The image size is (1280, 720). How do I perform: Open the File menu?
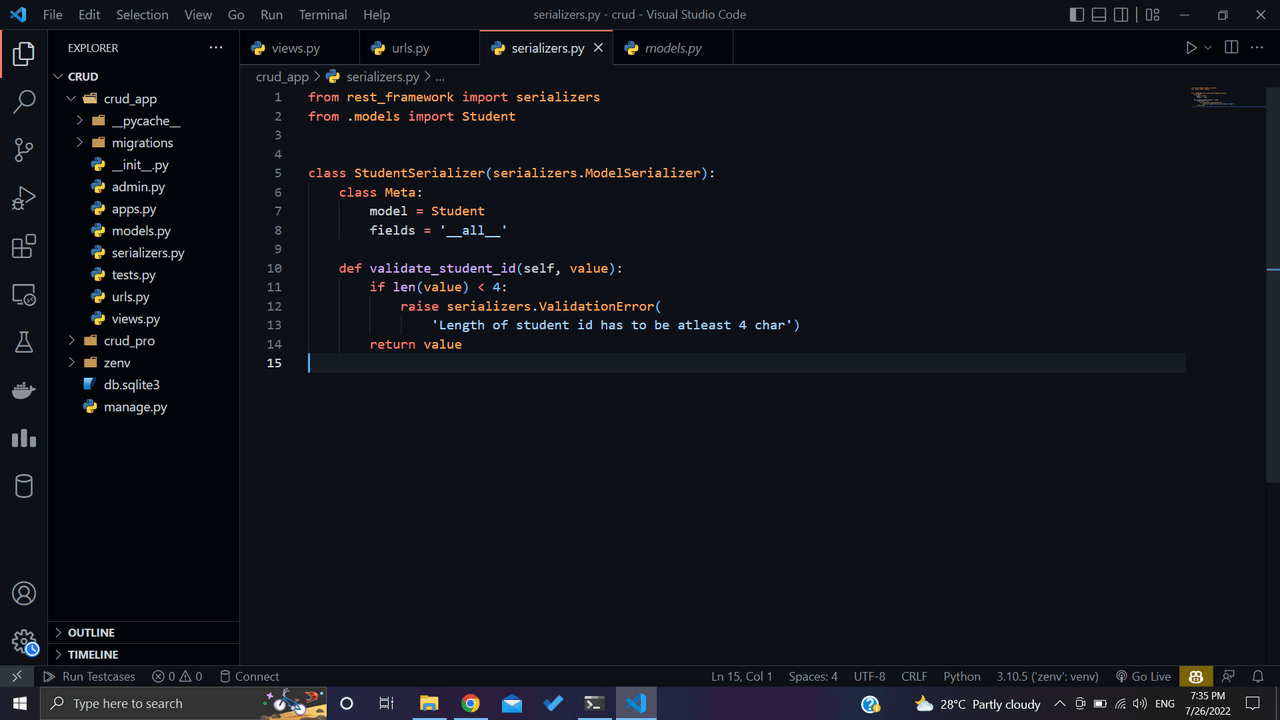pos(53,15)
